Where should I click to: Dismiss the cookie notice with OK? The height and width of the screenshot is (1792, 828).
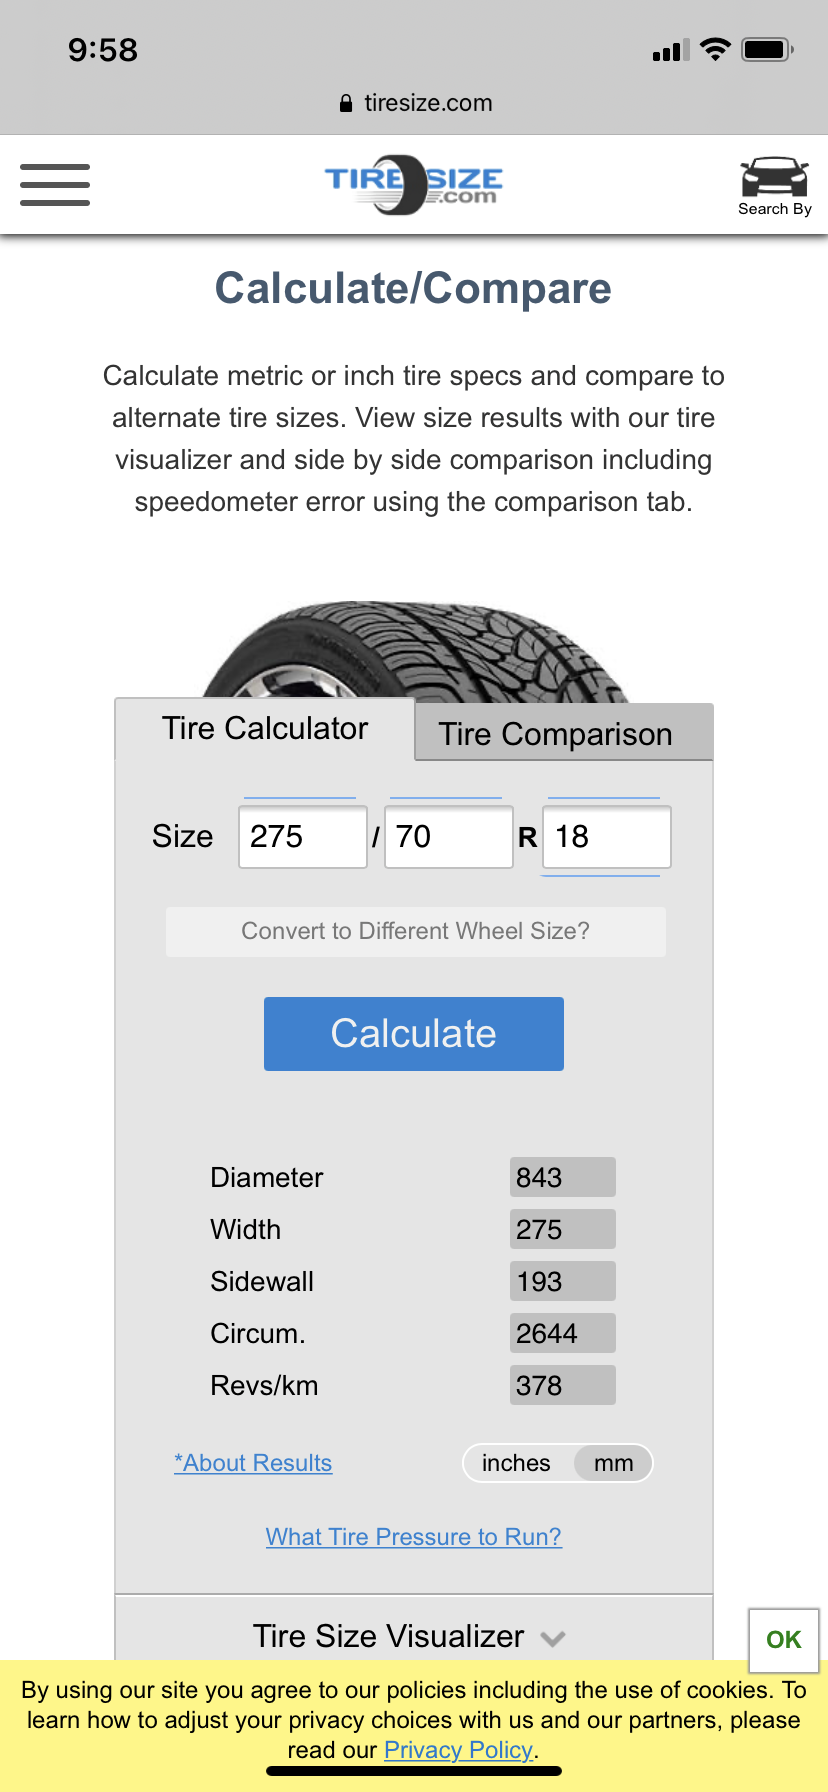pos(783,1639)
